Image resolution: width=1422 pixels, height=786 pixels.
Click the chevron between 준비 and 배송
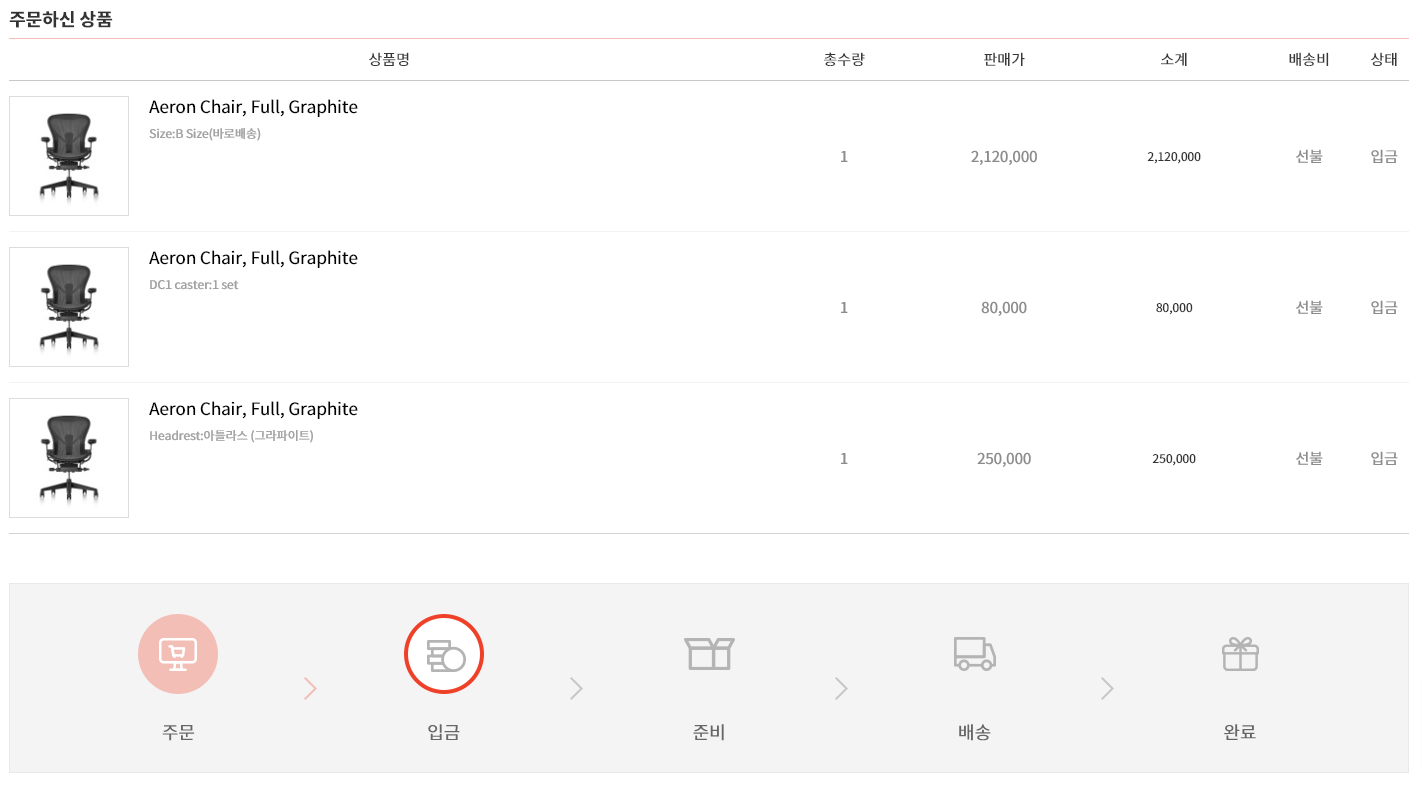coord(841,688)
